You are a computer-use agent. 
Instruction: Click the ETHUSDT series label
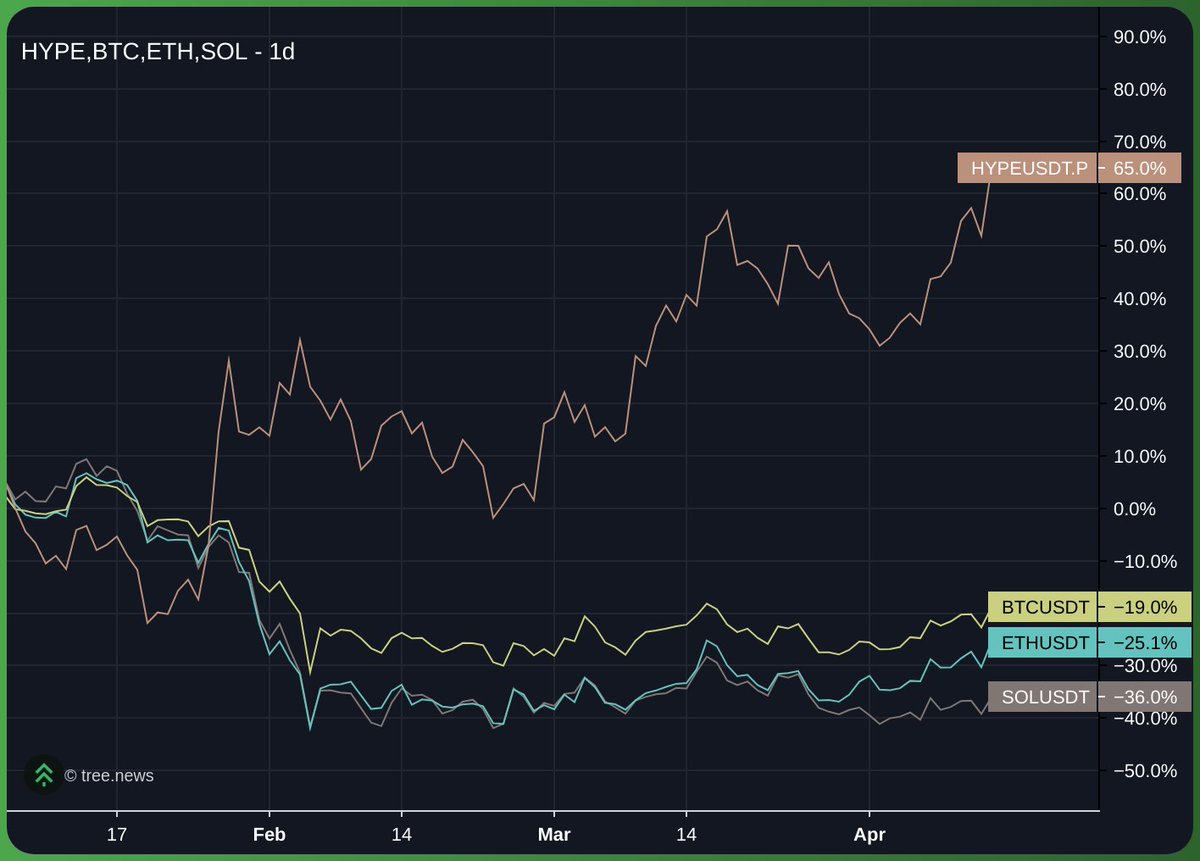tap(1042, 643)
